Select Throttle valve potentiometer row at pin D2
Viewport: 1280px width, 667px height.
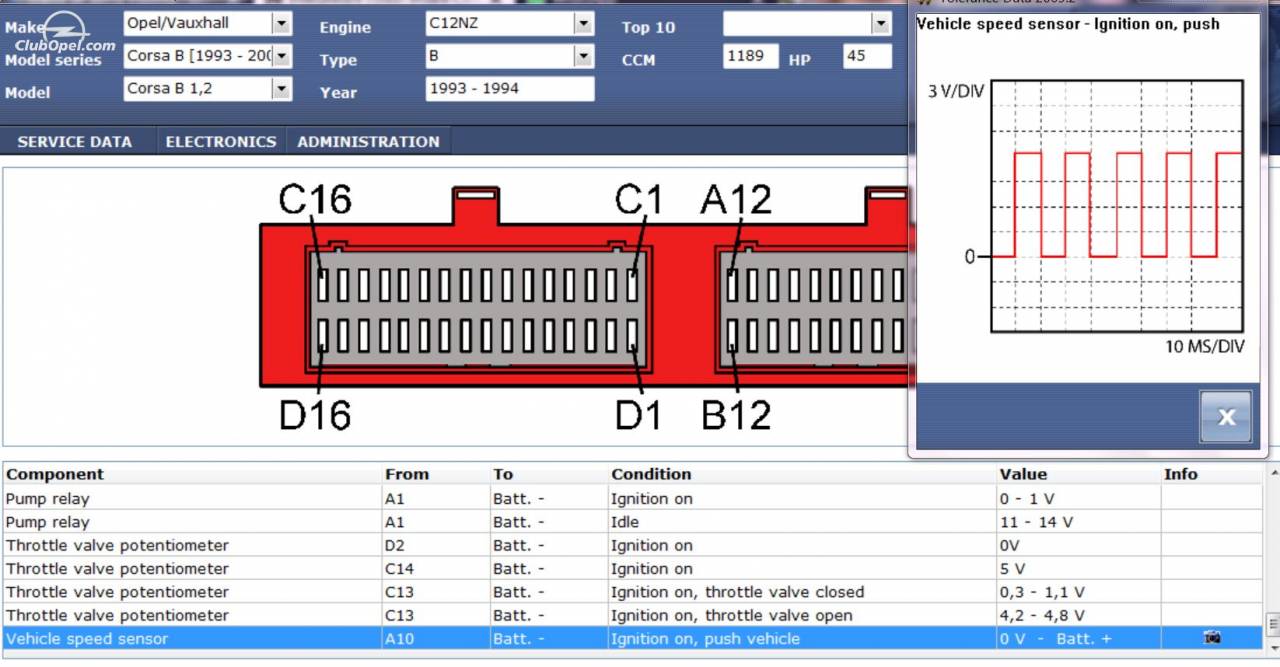[x=633, y=545]
